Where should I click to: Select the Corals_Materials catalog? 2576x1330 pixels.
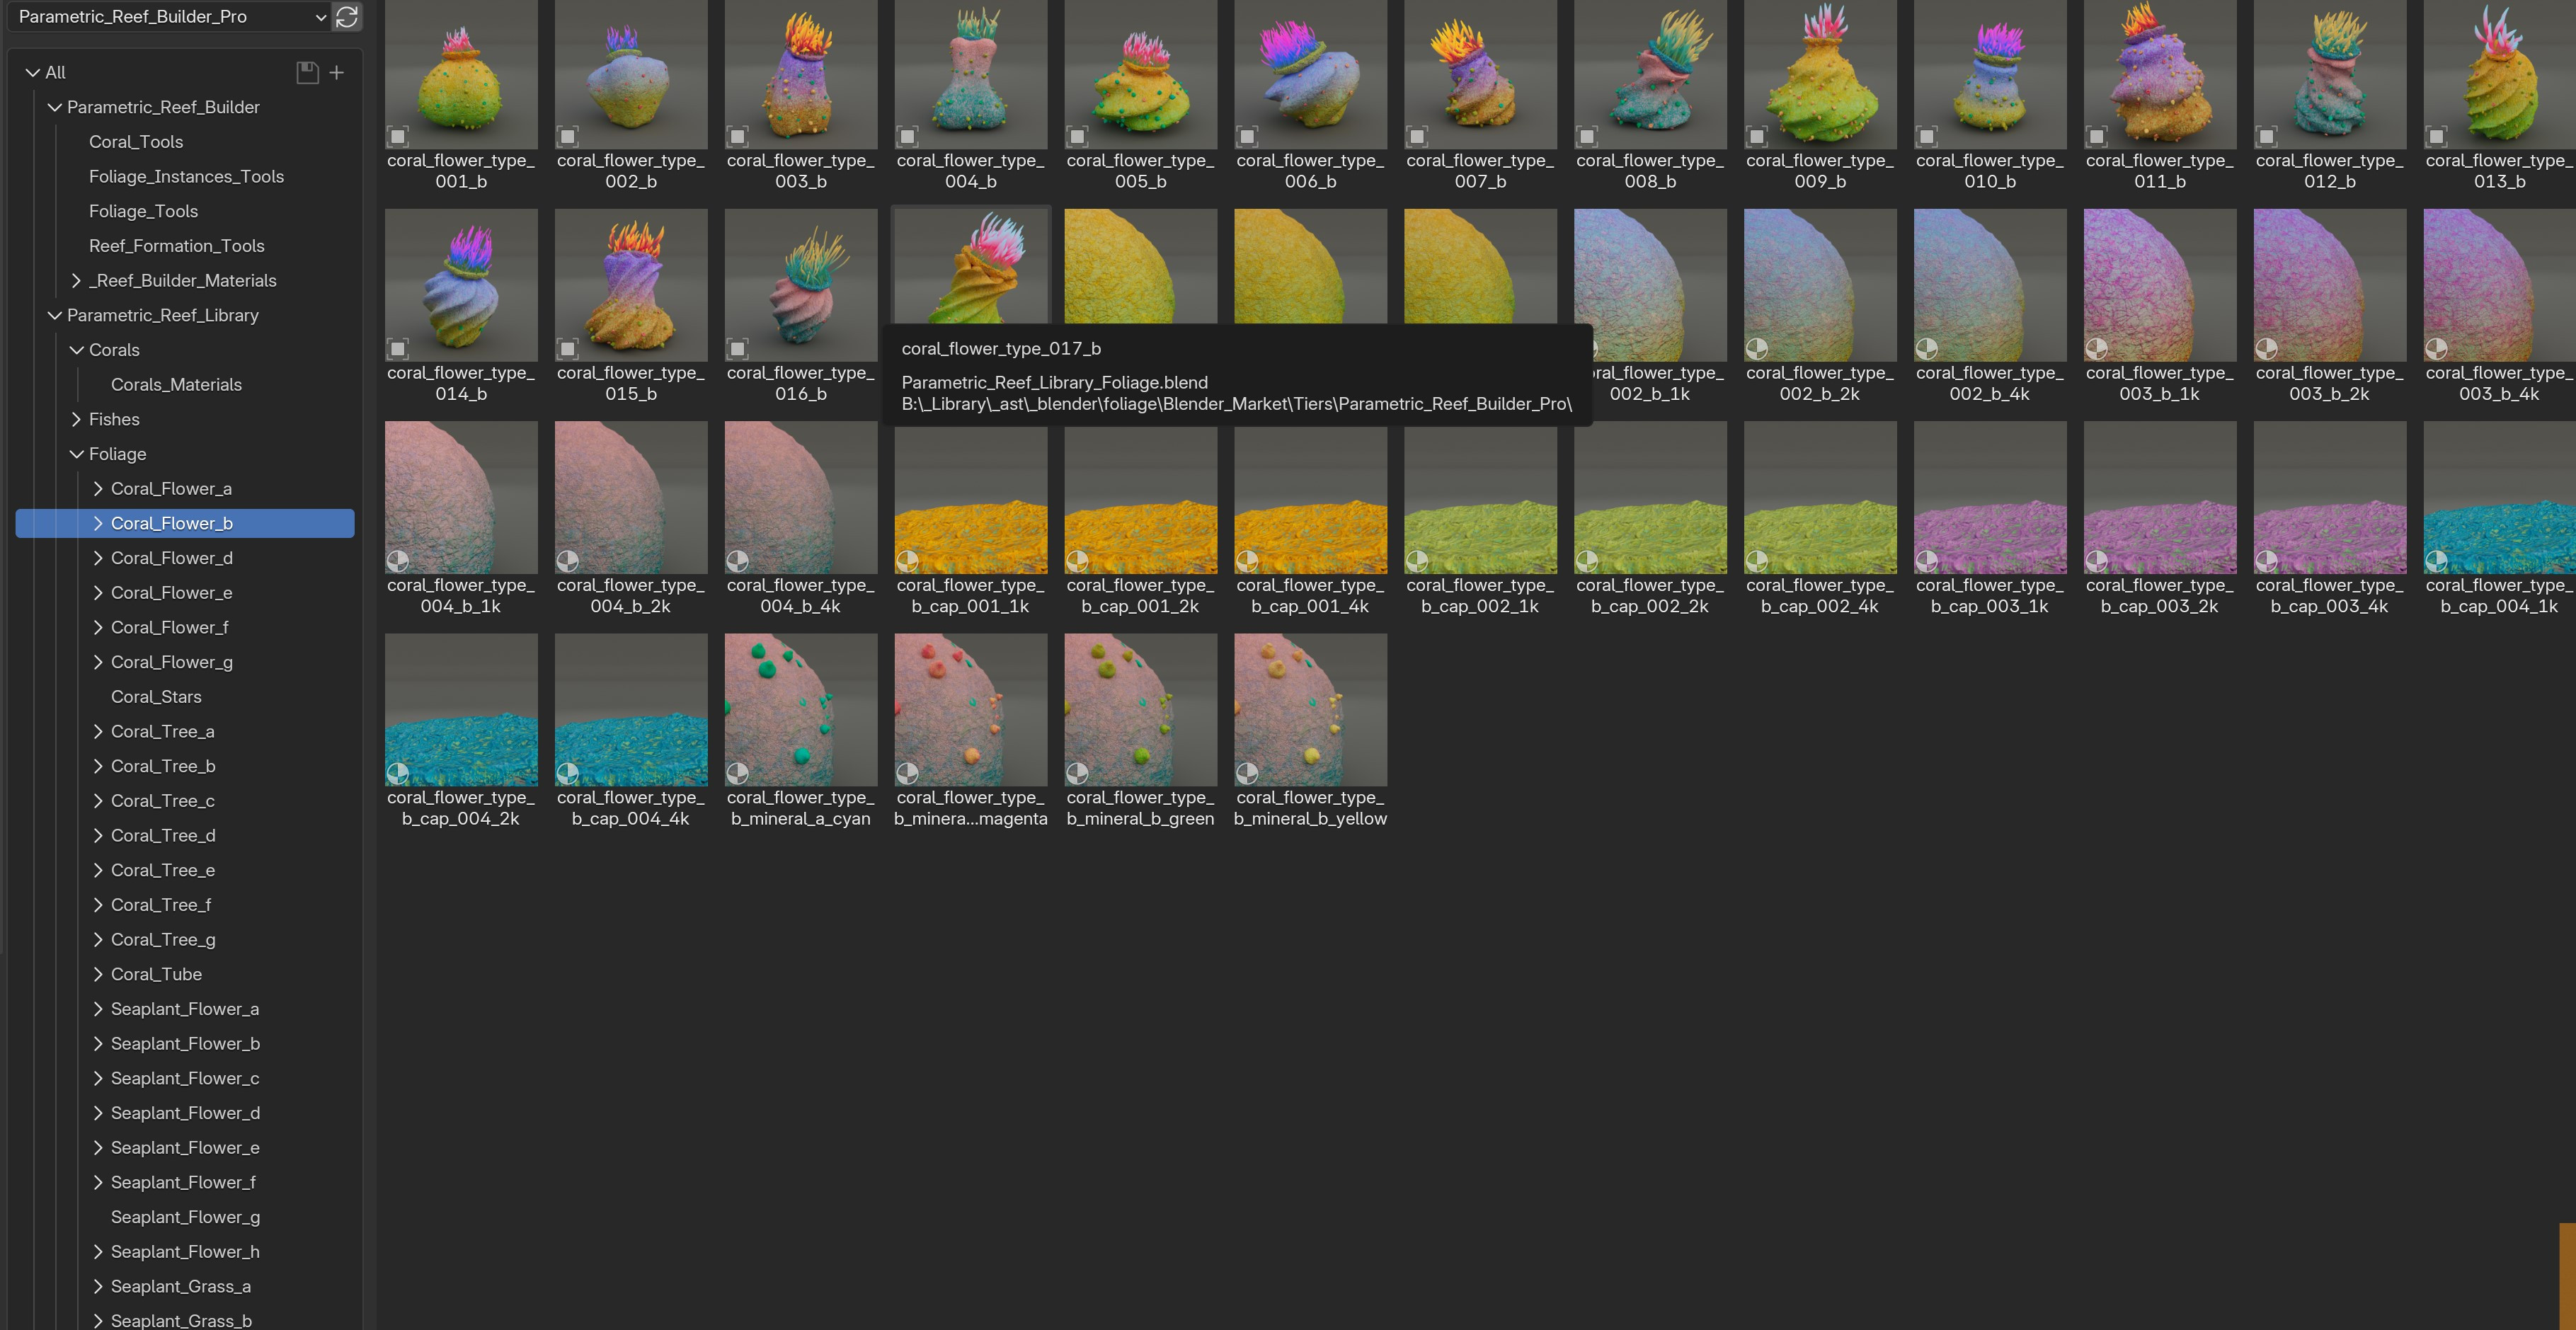176,384
